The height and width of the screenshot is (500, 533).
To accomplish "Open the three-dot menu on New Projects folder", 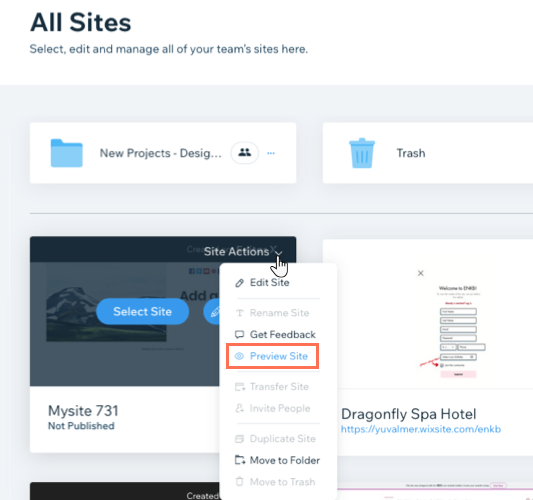I will point(271,153).
